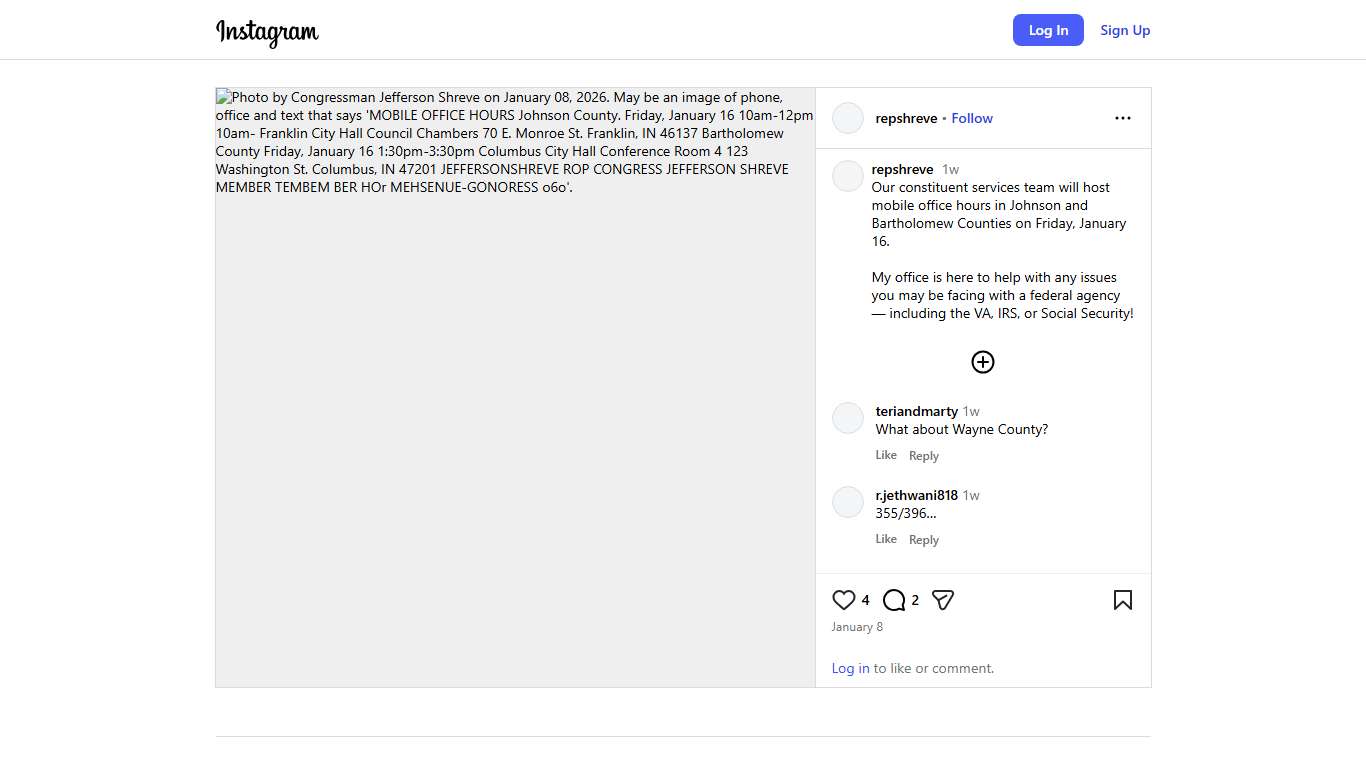Screen dimensions: 1366x768
Task: Click the Sign Up link
Action: pyautogui.click(x=1125, y=30)
